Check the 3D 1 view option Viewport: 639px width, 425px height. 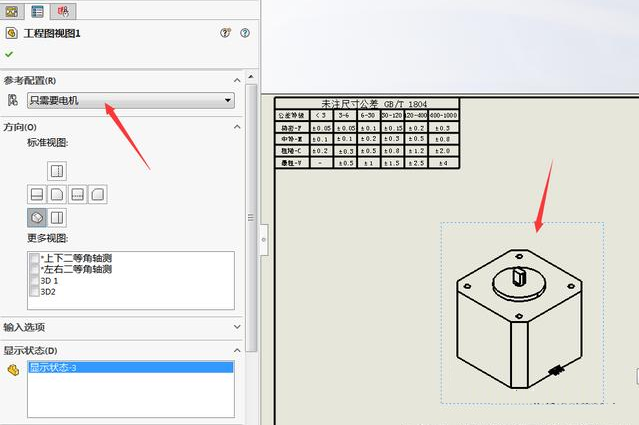[35, 281]
